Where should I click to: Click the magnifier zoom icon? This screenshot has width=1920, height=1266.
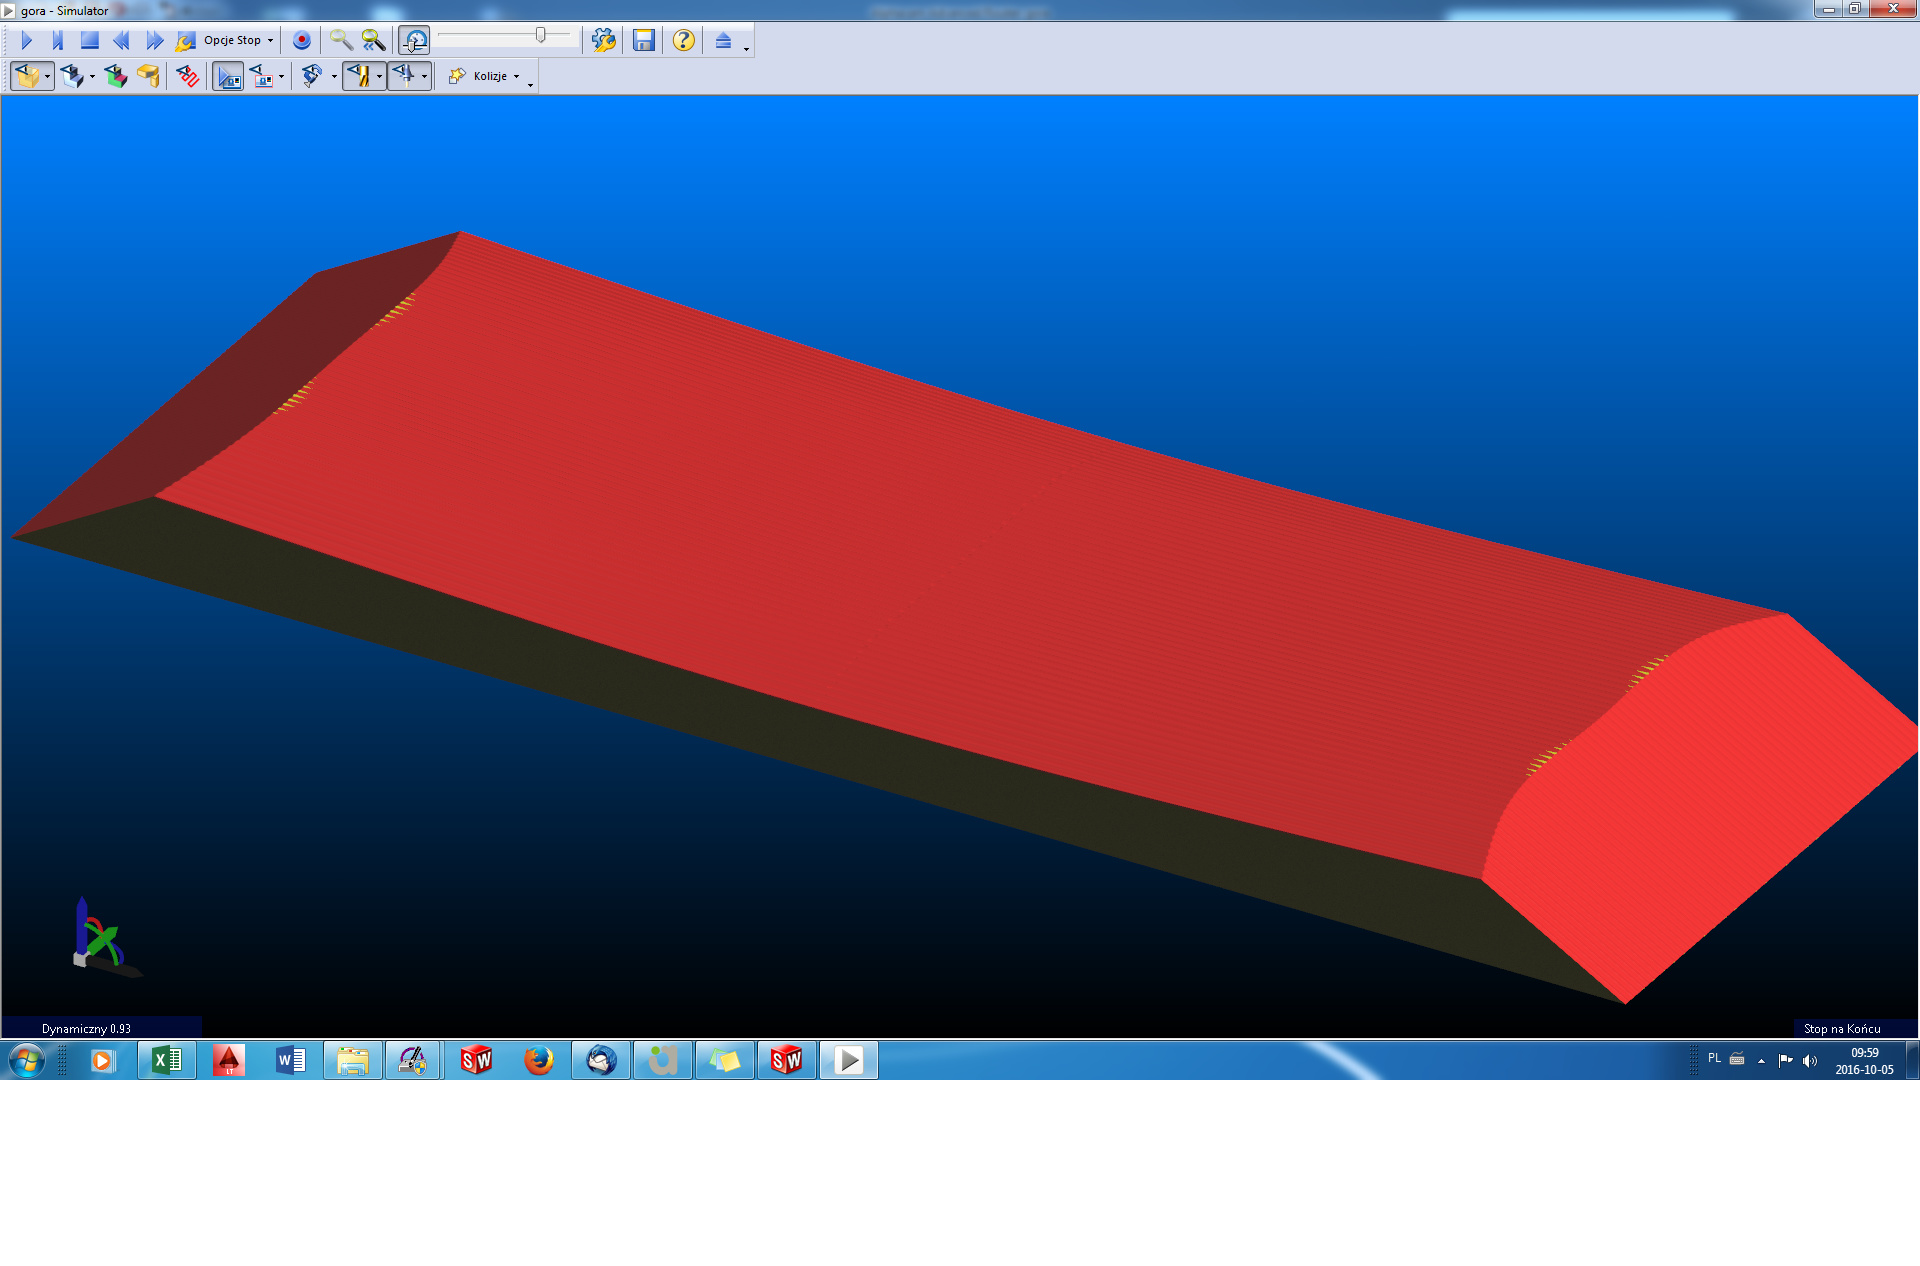coord(341,41)
